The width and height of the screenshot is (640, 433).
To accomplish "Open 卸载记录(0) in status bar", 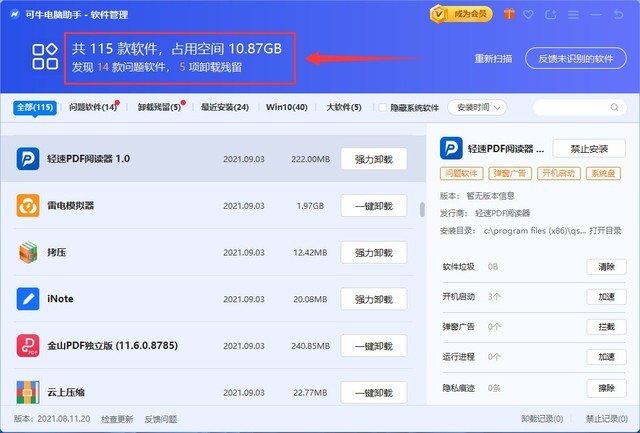I will tap(542, 419).
